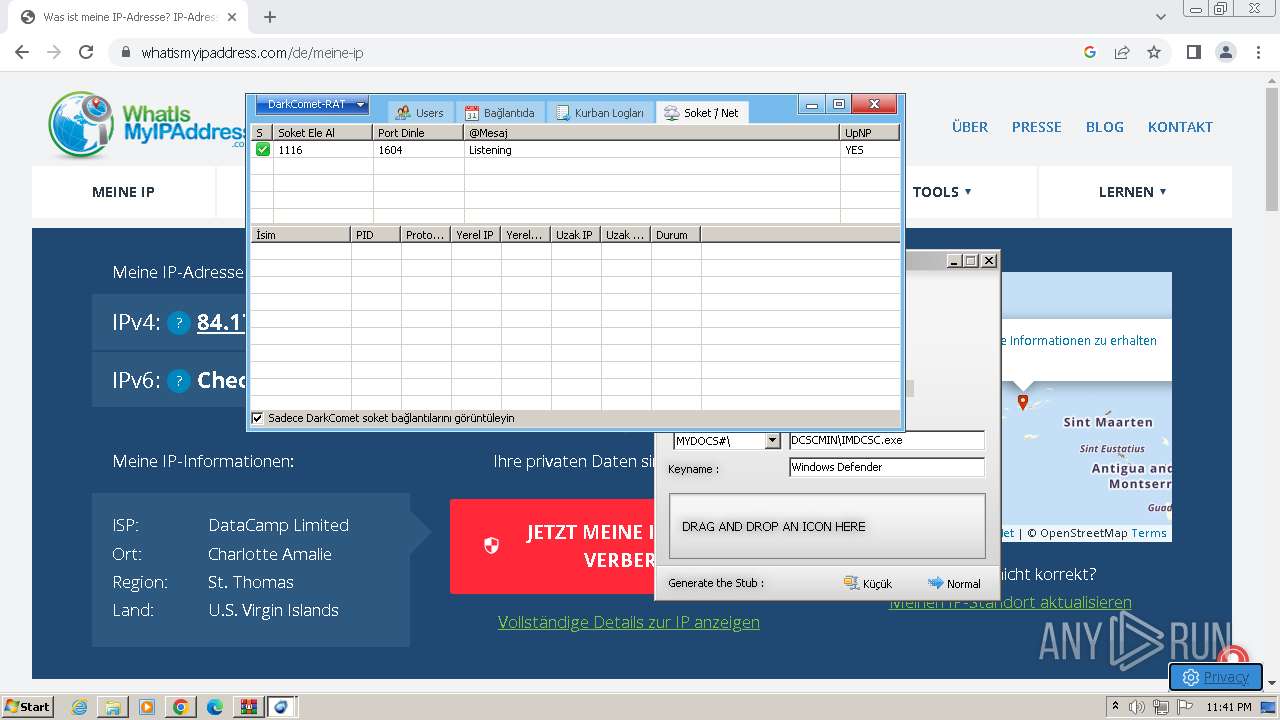1280x720 pixels.
Task: Click the green check icon in row 1116
Action: (x=262, y=149)
